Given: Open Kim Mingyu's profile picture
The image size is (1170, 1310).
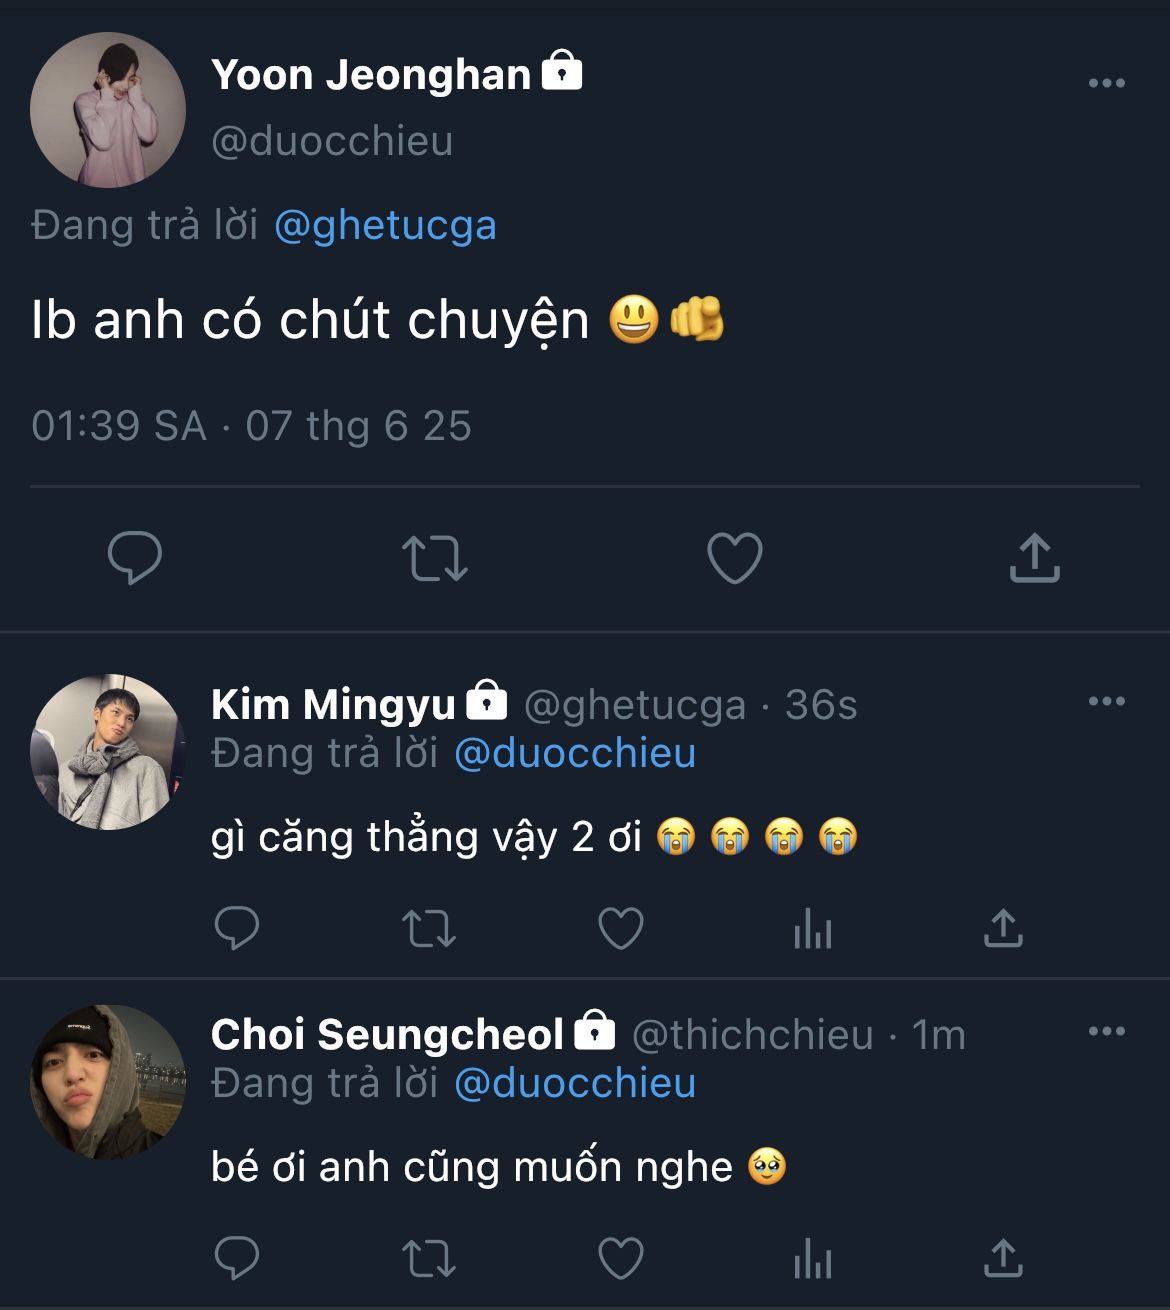Looking at the screenshot, I should pyautogui.click(x=108, y=752).
